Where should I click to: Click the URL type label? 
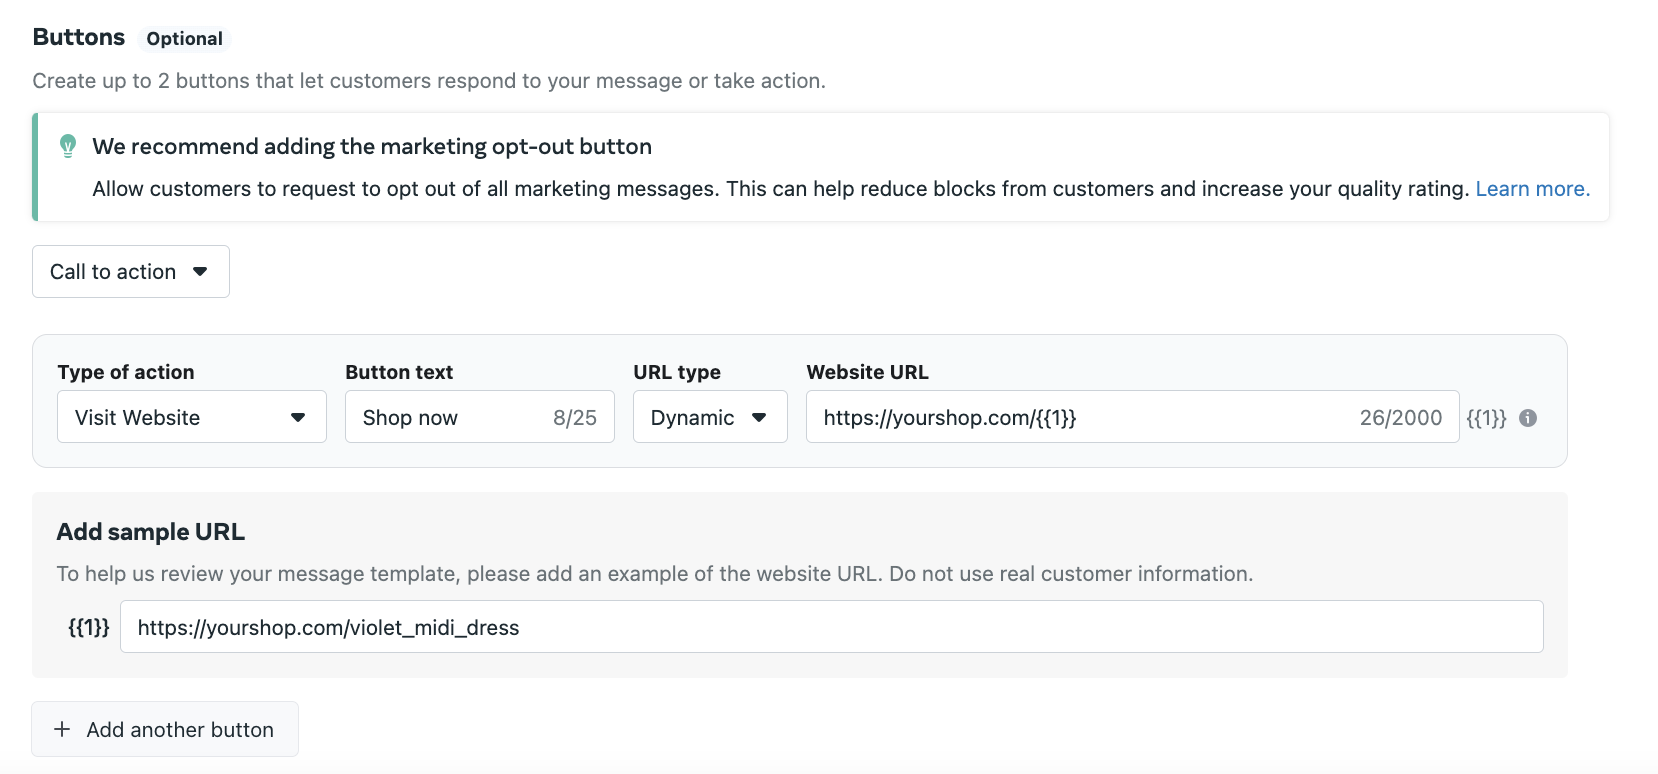coord(677,372)
